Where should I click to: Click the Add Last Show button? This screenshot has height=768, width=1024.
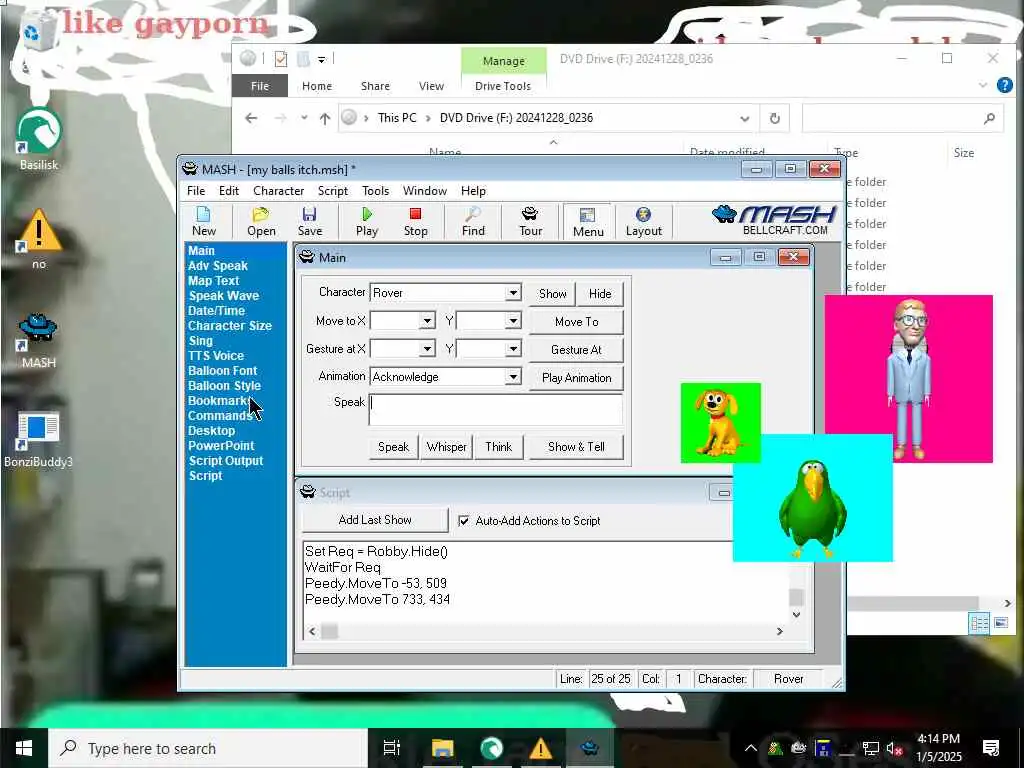pos(375,520)
